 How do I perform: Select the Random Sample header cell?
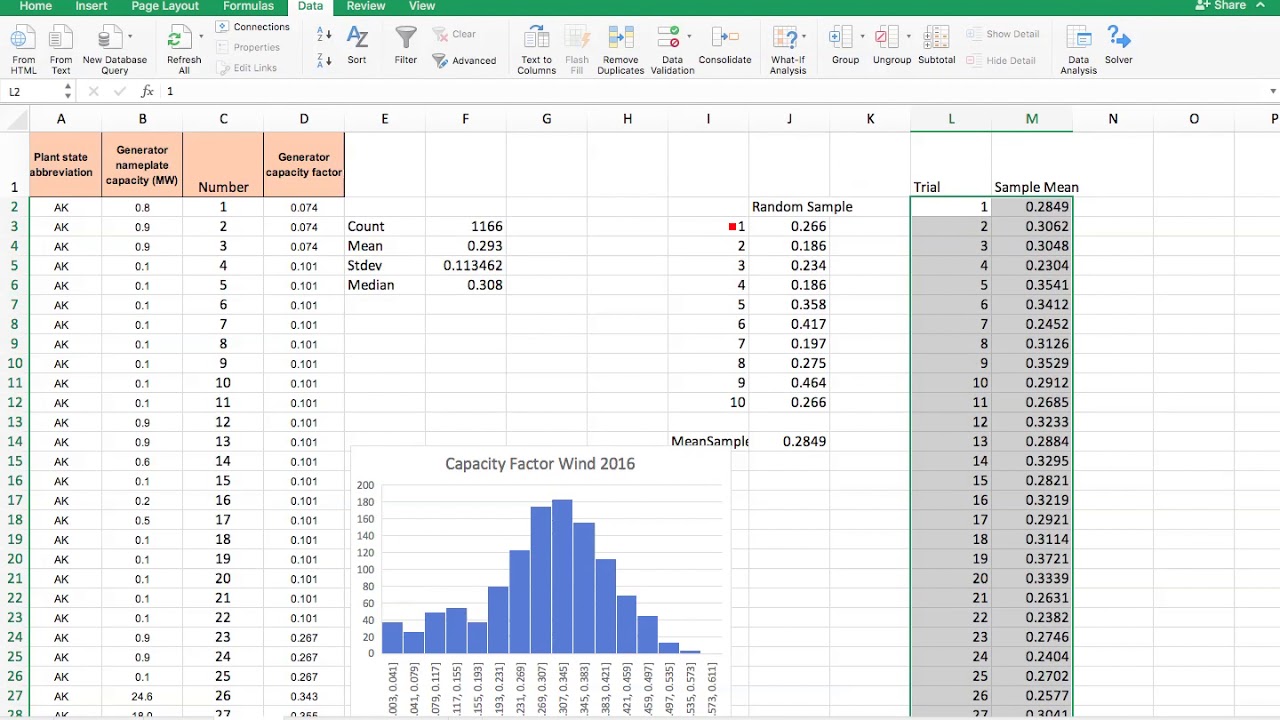[x=789, y=207]
